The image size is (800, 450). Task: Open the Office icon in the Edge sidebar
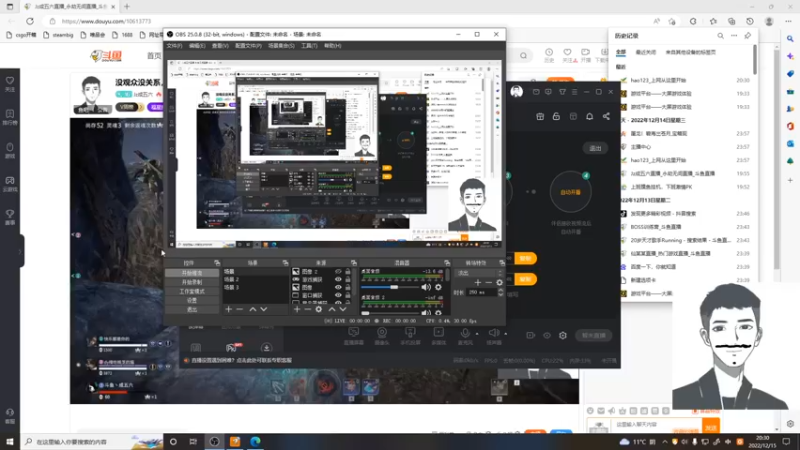[790, 126]
